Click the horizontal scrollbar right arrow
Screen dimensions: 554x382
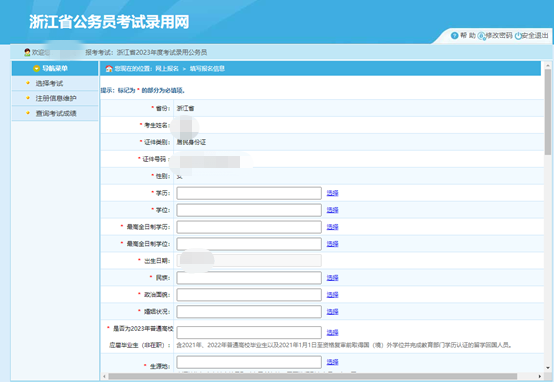coord(540,376)
